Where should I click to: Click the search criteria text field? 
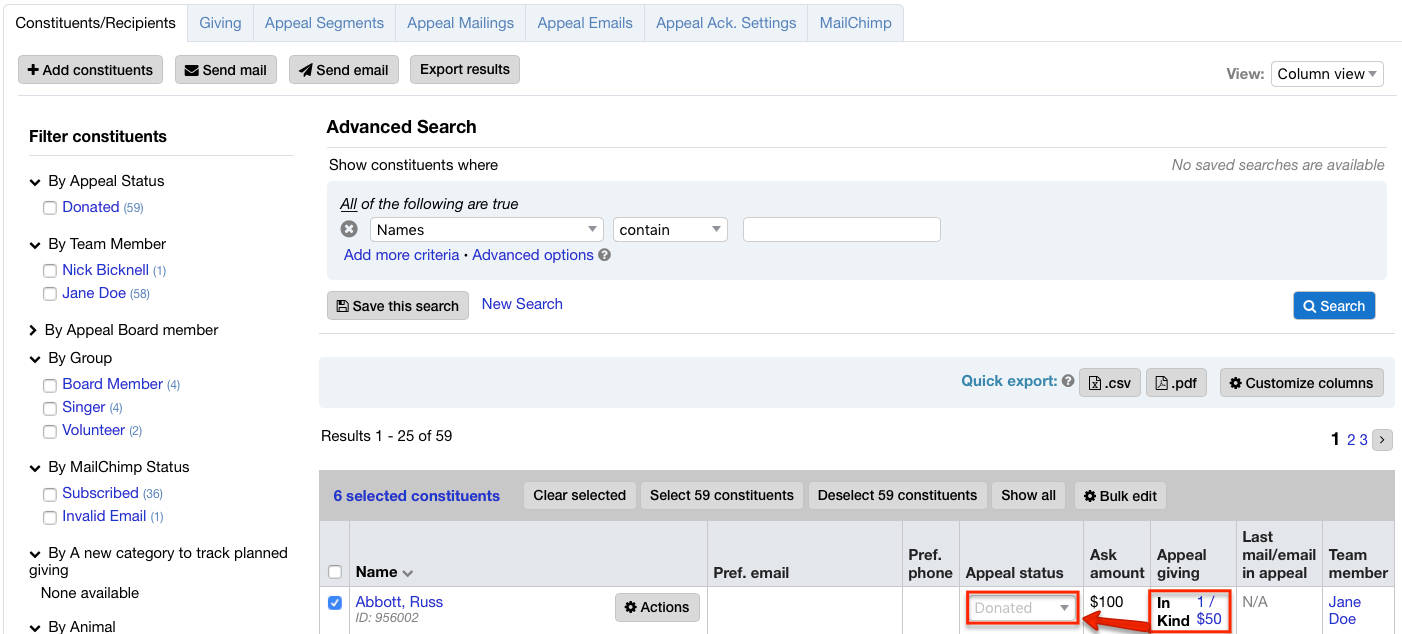coord(841,230)
